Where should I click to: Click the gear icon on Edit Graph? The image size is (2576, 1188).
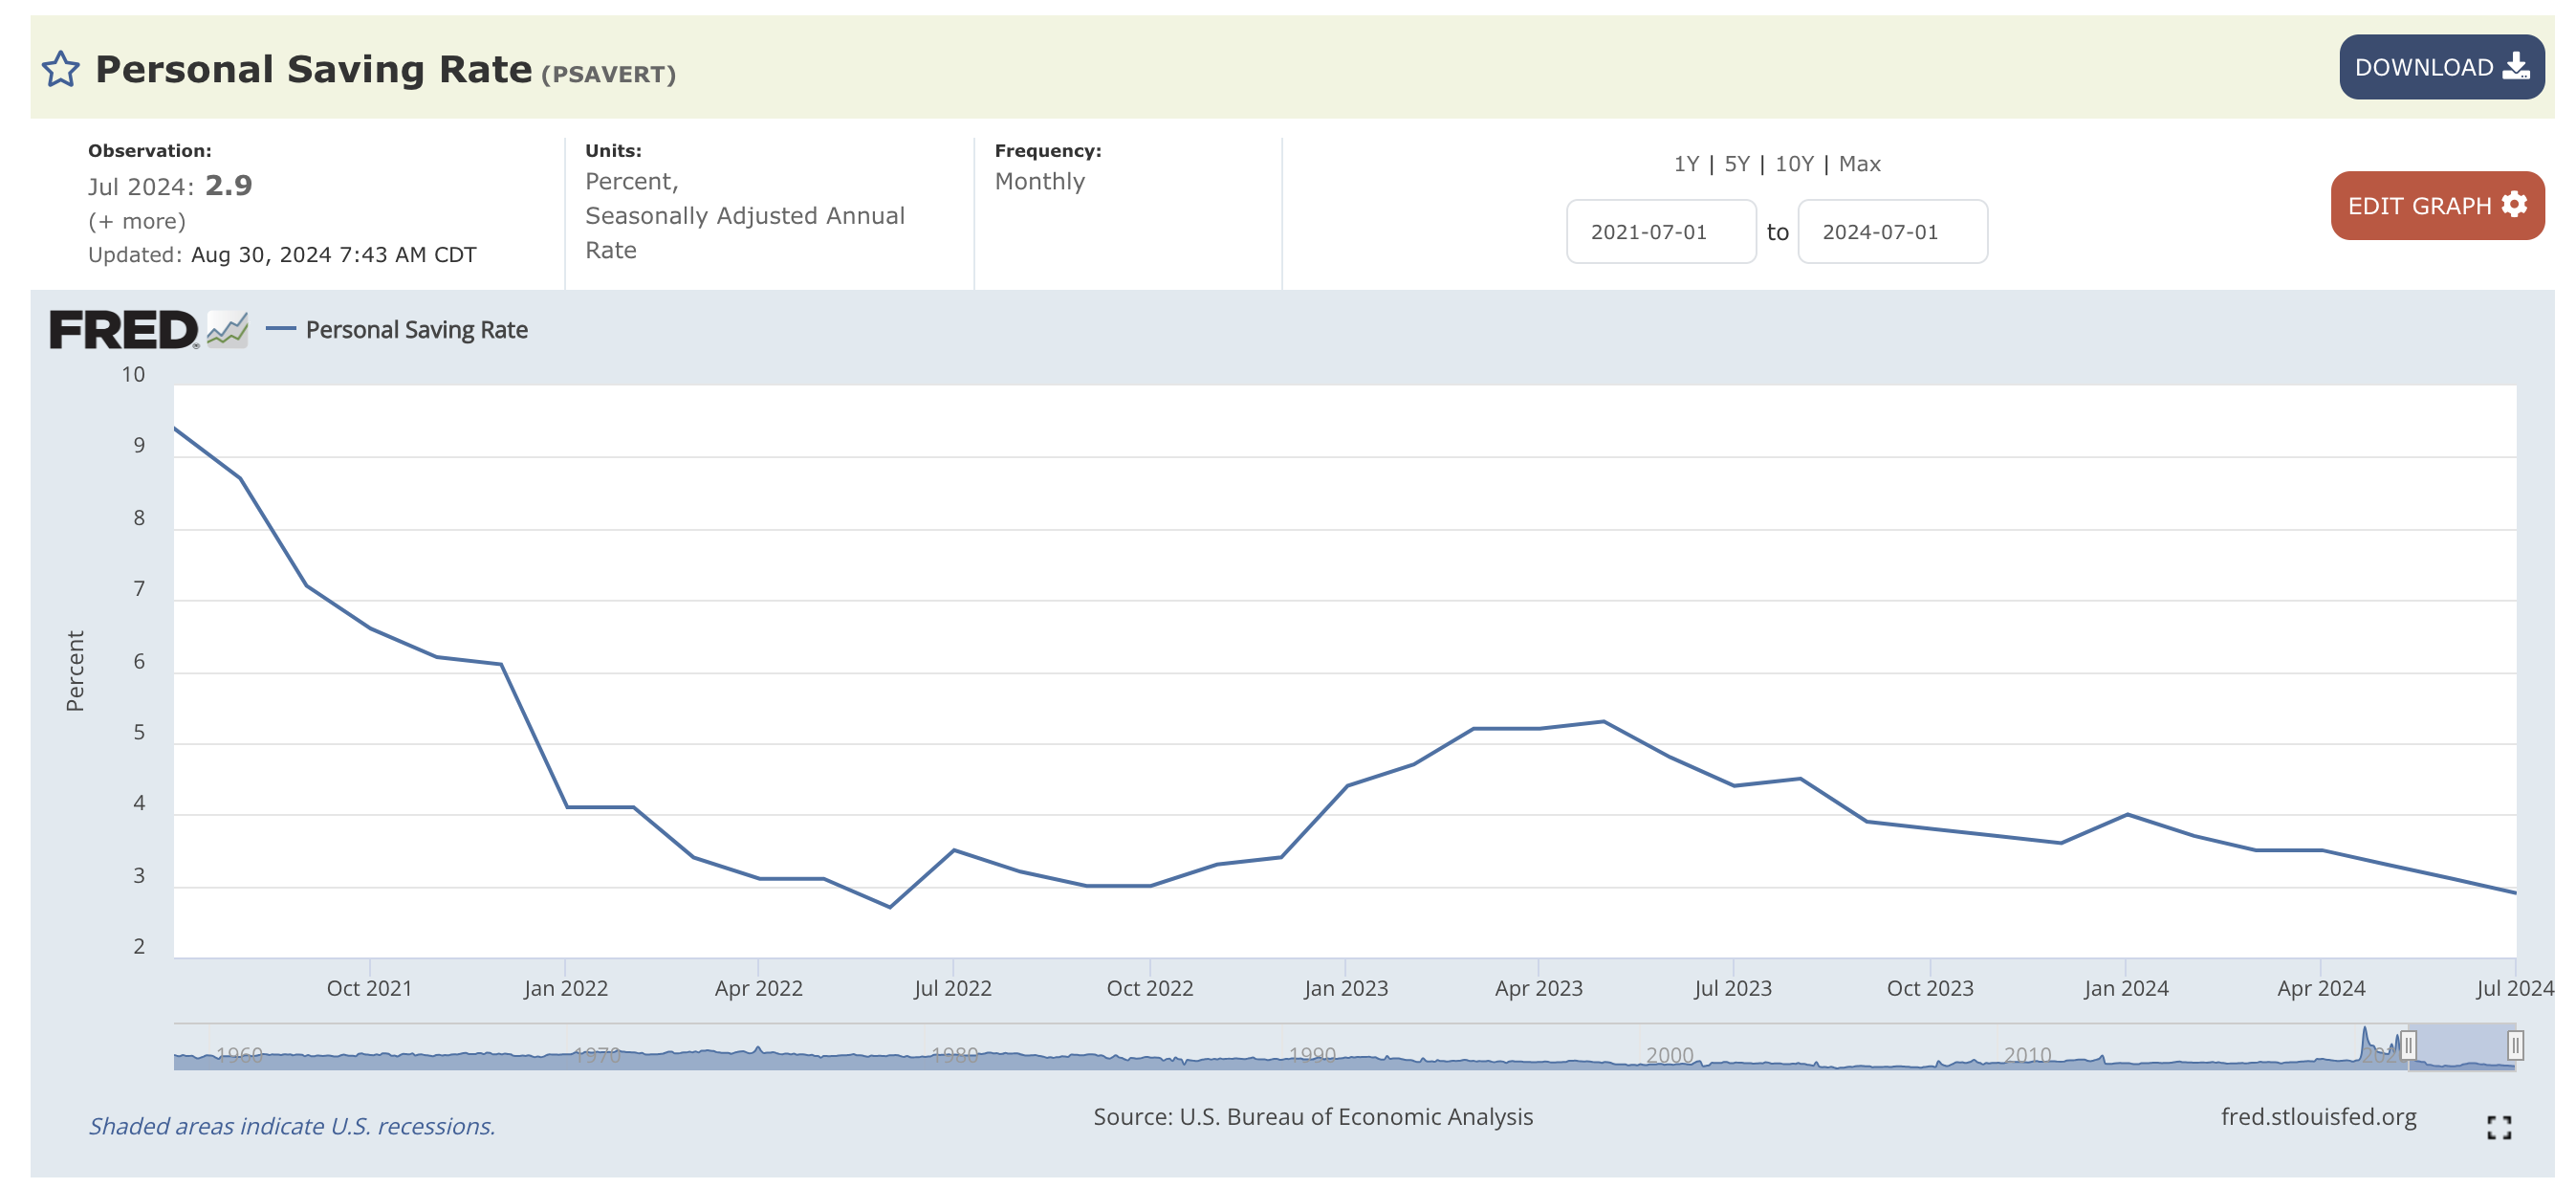tap(2514, 205)
